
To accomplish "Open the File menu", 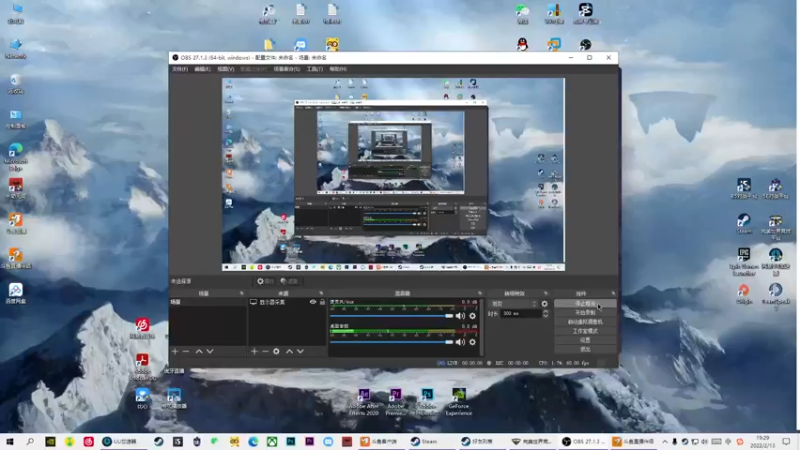I will [x=180, y=69].
